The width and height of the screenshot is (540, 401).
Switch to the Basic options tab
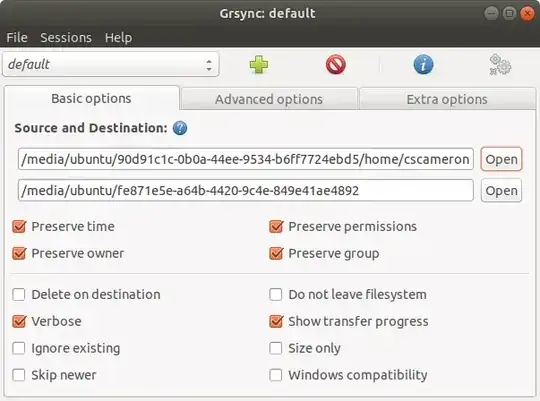click(91, 99)
